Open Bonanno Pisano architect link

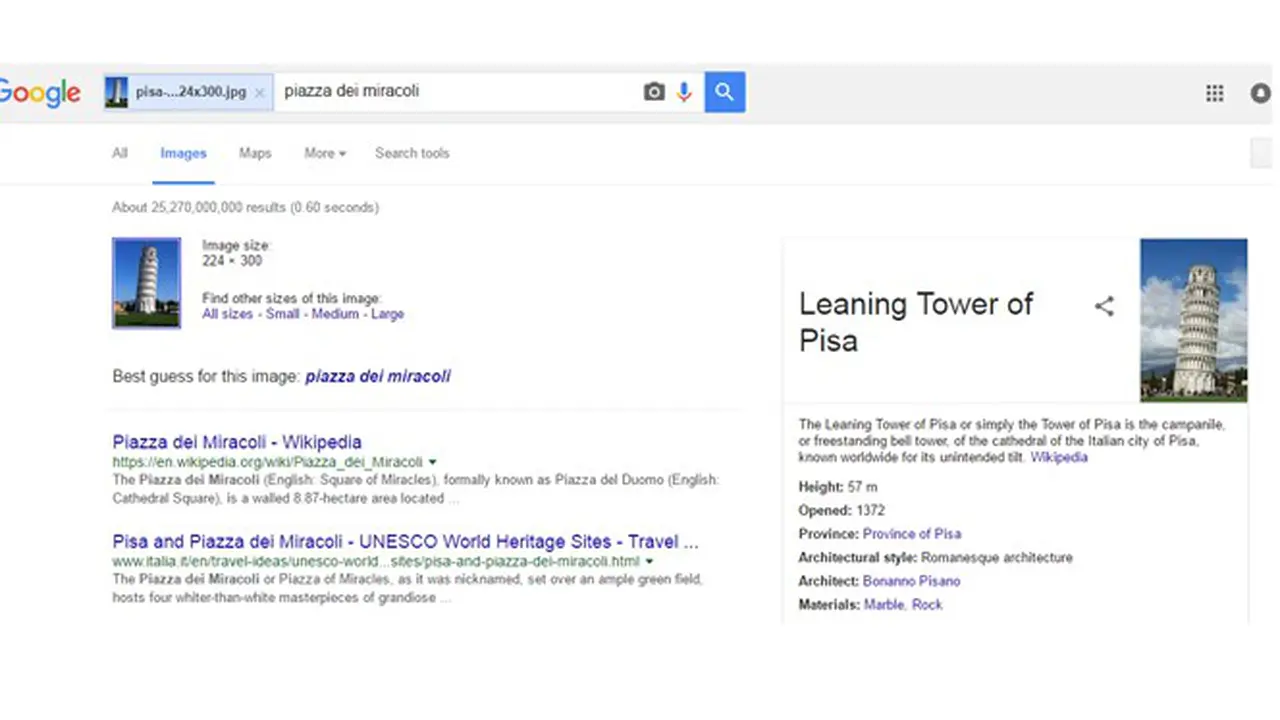911,581
